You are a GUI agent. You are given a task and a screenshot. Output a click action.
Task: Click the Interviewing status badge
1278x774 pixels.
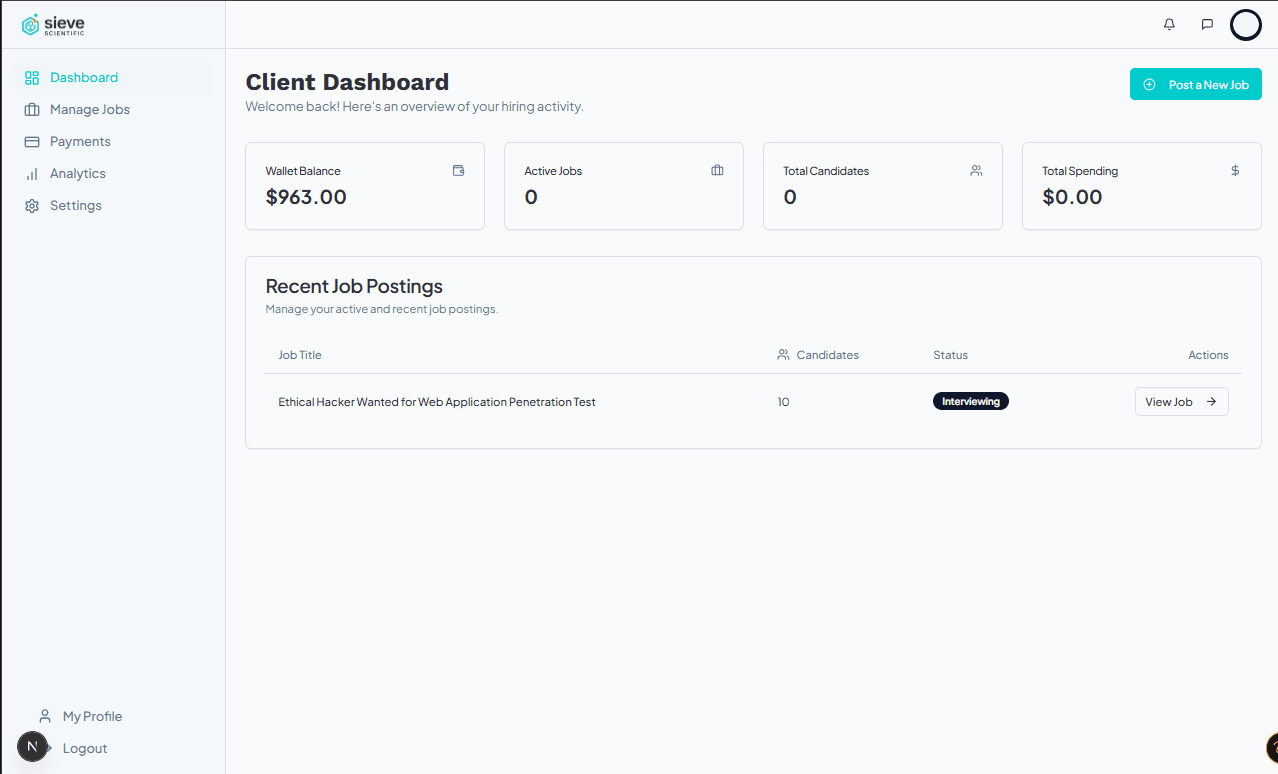tap(970, 401)
